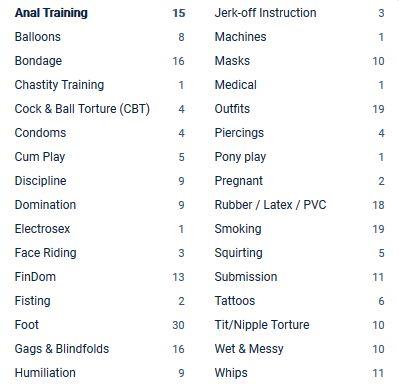Choose the Wet & Messy category
The height and width of the screenshot is (384, 399).
(x=249, y=349)
